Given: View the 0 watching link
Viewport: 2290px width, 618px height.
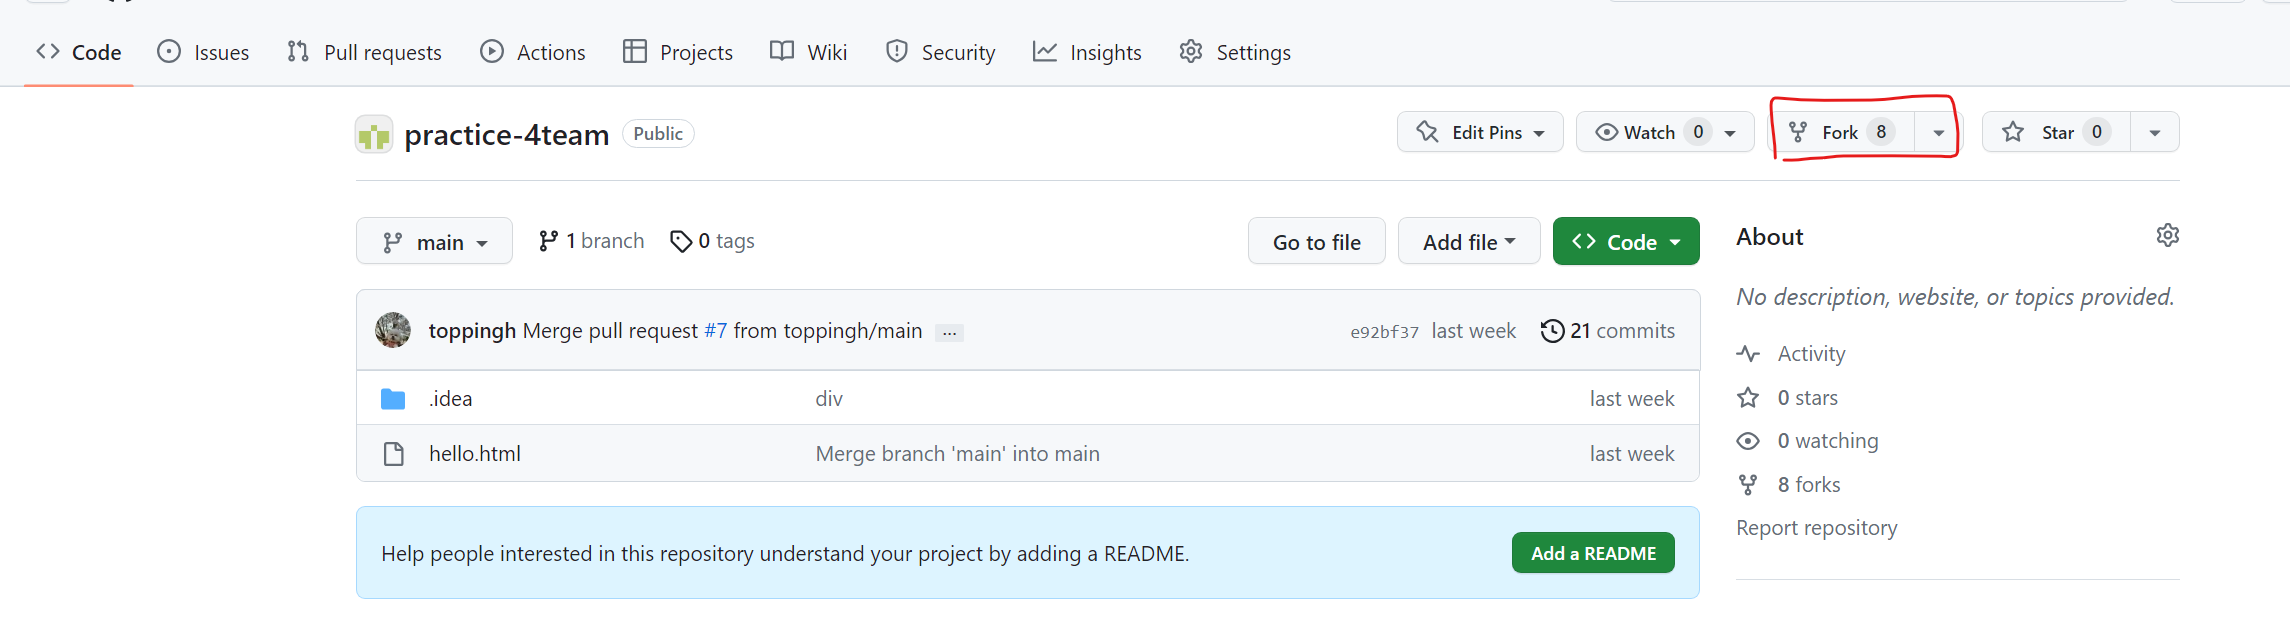Looking at the screenshot, I should [x=1808, y=441].
